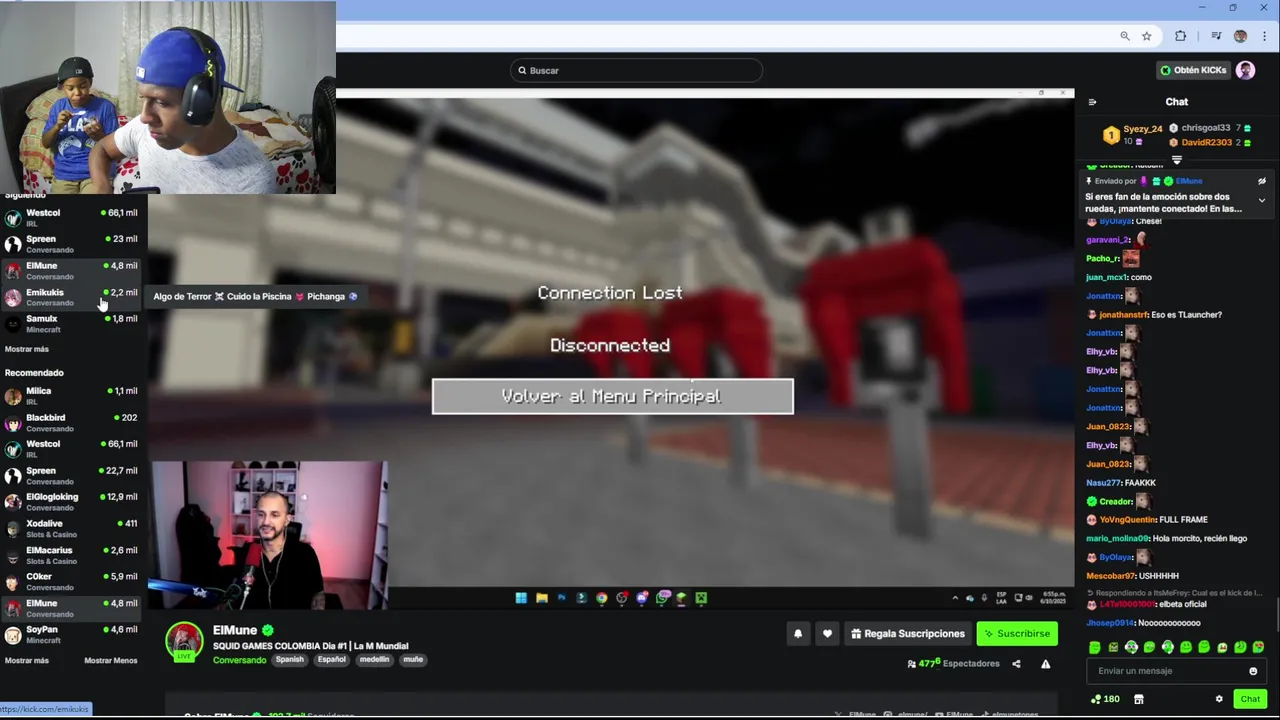Show hidden tray icons chevron in streamed taskbar
This screenshot has width=1280, height=720.
(x=955, y=598)
